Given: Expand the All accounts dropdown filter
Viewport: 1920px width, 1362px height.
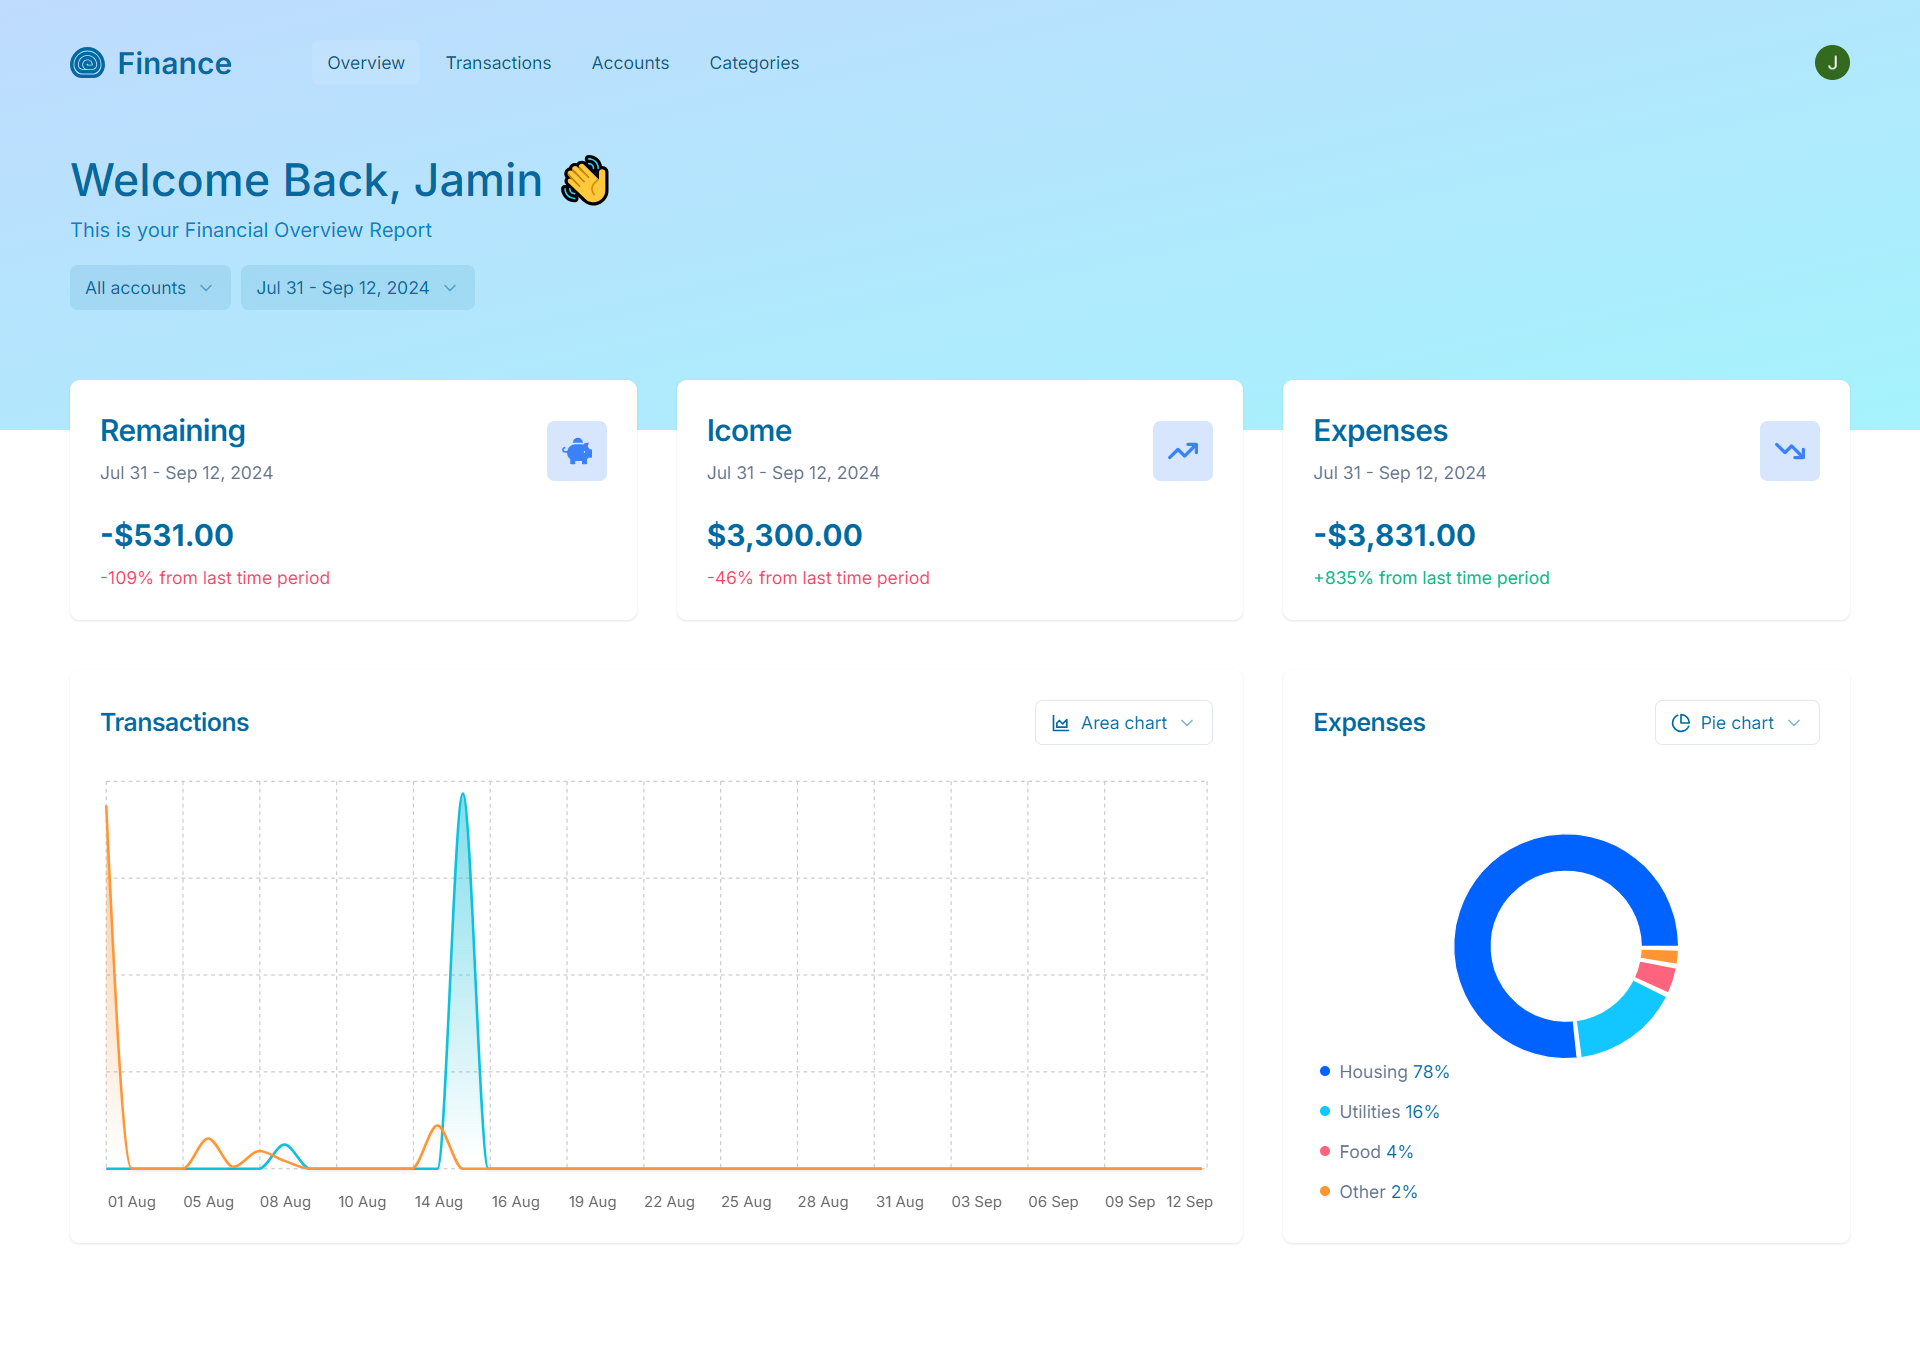Looking at the screenshot, I should (x=149, y=287).
